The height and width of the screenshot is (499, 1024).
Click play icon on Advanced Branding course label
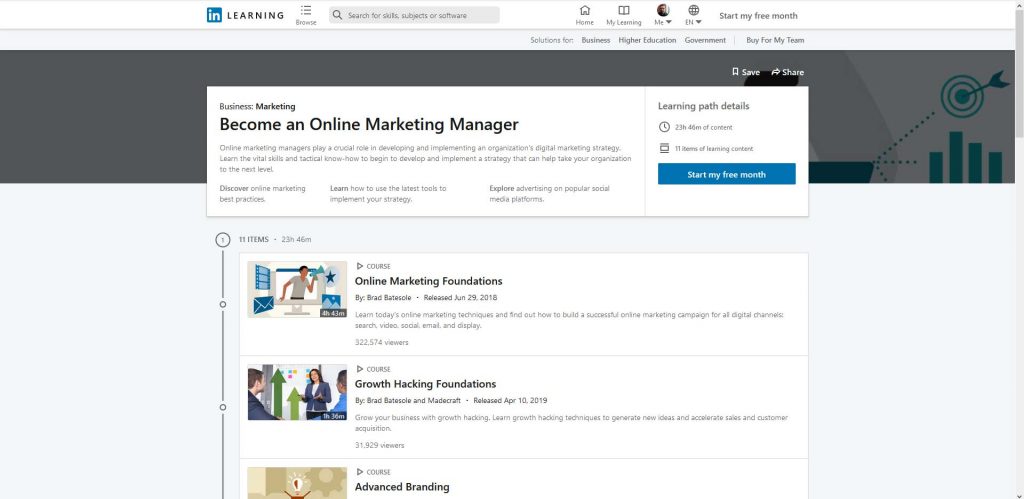click(359, 472)
